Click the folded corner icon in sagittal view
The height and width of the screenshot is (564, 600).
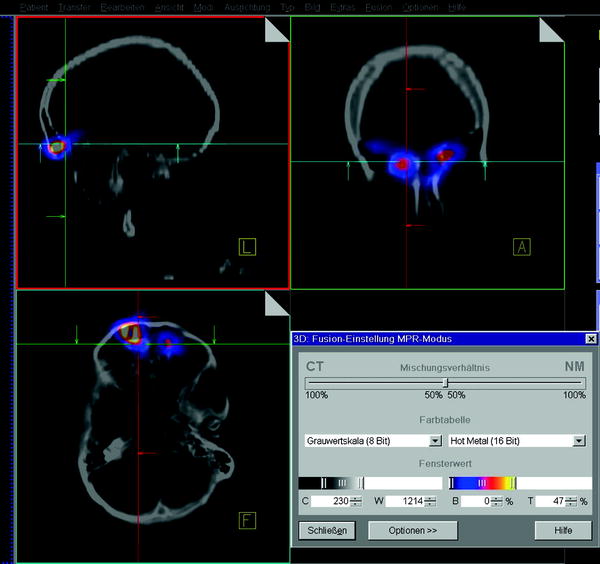276,29
